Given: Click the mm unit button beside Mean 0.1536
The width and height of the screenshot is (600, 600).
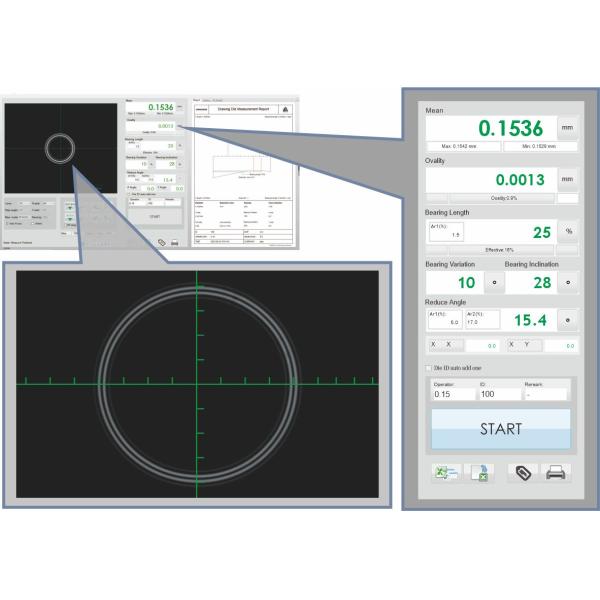Looking at the screenshot, I should [568, 128].
